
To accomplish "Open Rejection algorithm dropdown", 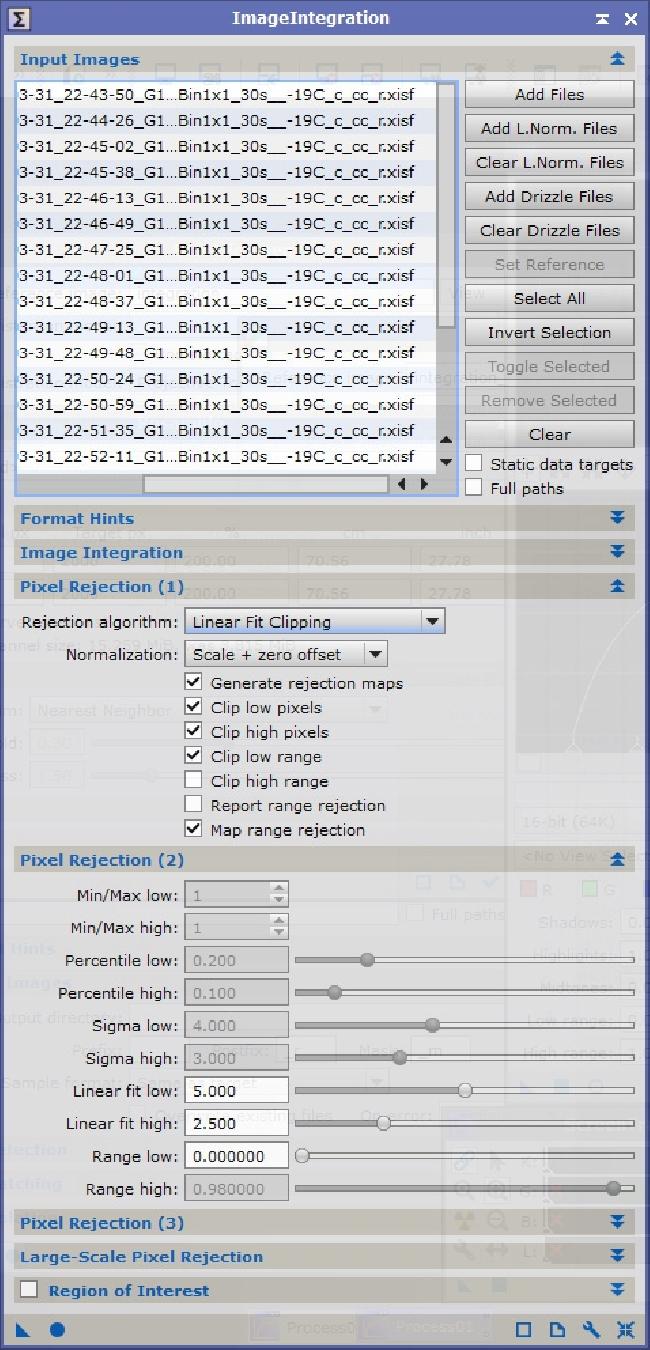I will (x=315, y=622).
